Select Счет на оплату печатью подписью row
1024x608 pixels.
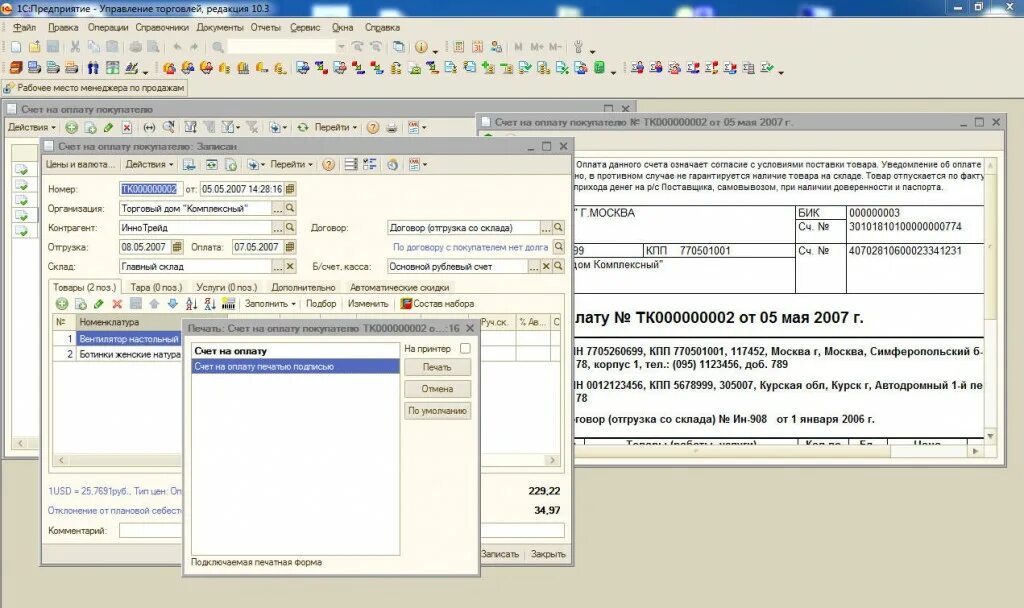(x=295, y=367)
